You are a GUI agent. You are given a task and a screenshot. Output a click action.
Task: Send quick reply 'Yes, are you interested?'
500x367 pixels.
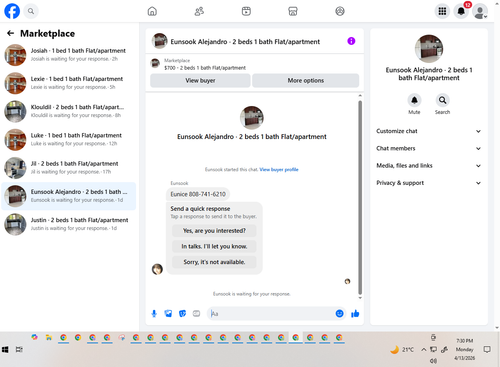tap(214, 231)
